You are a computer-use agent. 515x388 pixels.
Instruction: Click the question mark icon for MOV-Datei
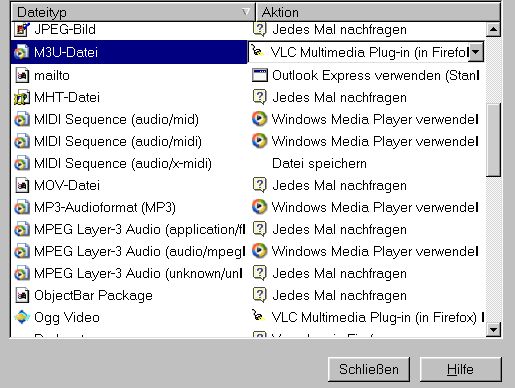tap(260, 185)
